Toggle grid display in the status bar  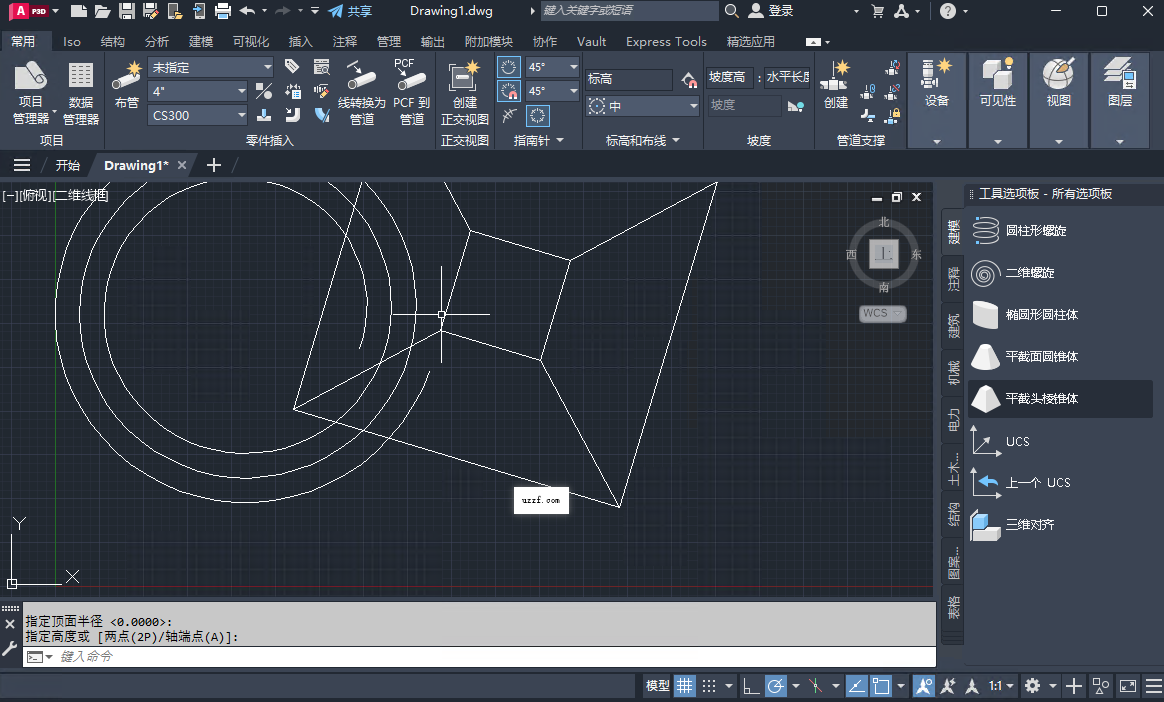[684, 685]
